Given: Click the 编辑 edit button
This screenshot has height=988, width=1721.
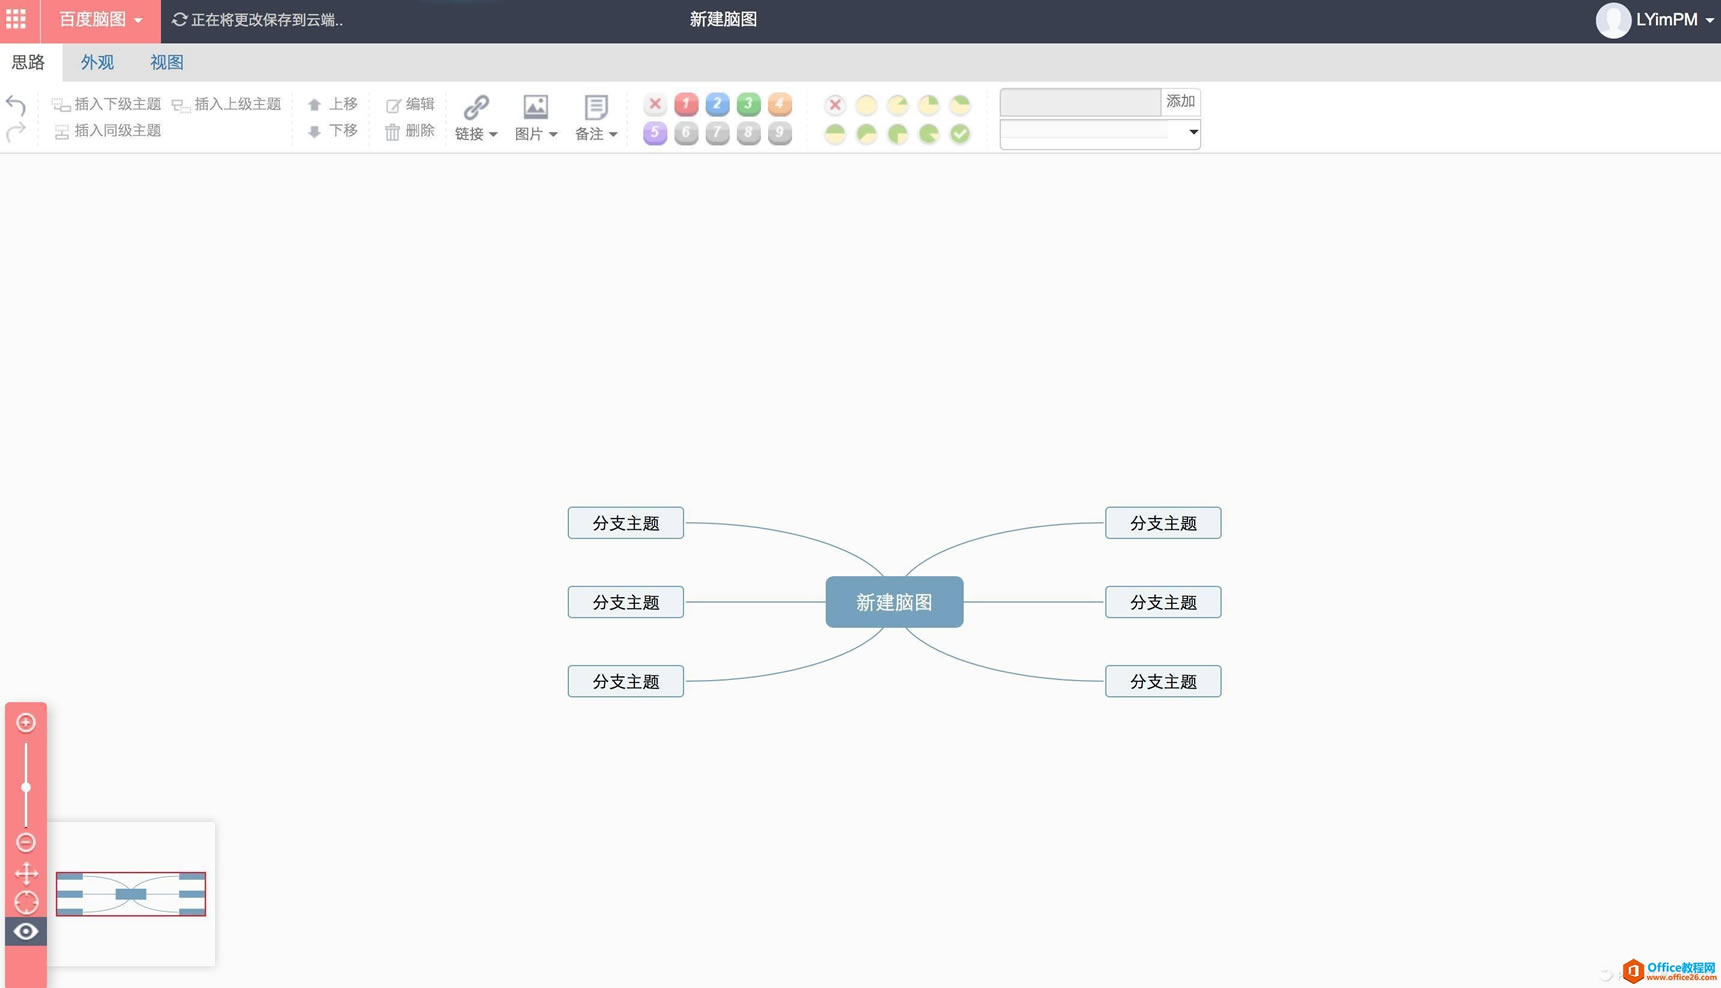Looking at the screenshot, I should pos(410,104).
